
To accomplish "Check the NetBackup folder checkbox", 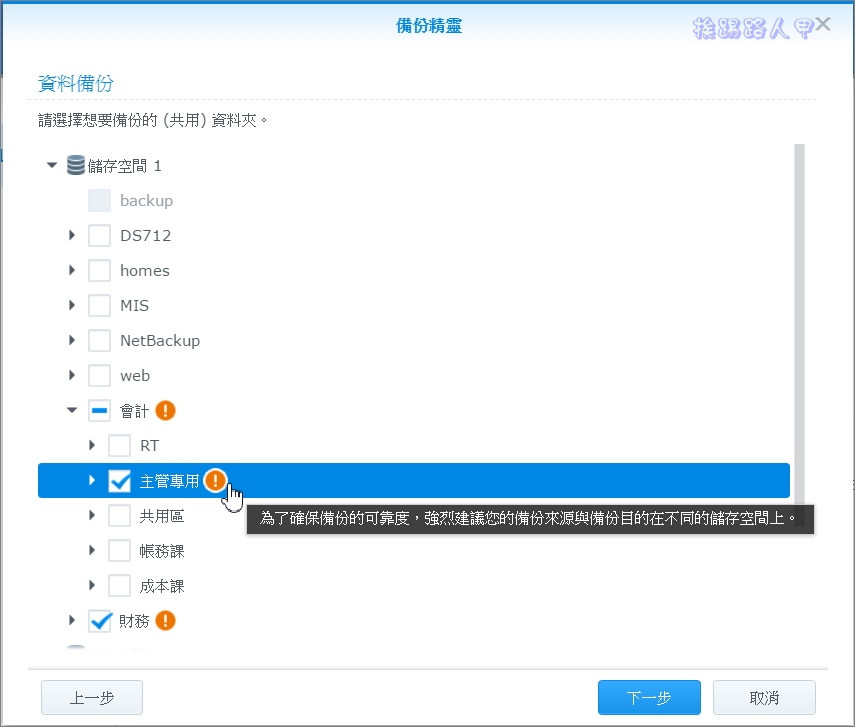I will [x=99, y=340].
